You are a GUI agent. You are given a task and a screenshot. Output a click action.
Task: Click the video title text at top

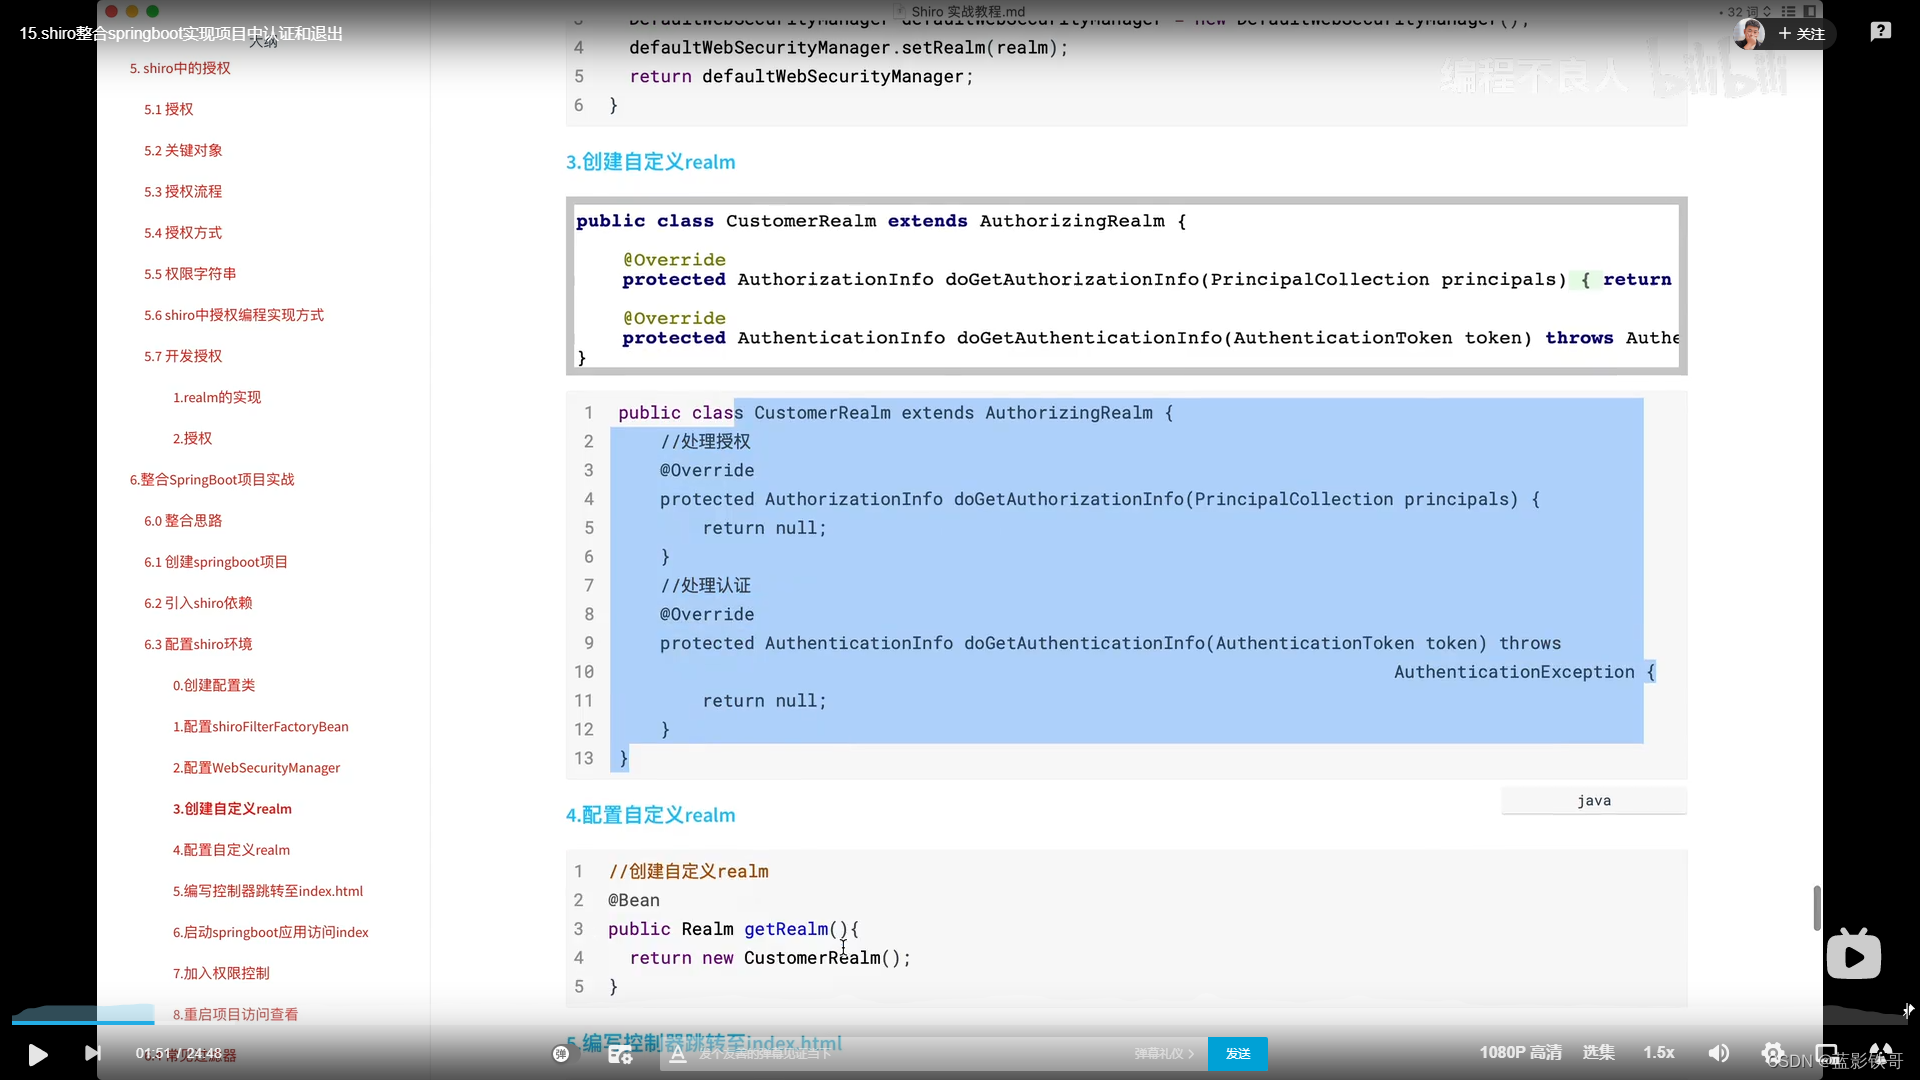[x=181, y=33]
